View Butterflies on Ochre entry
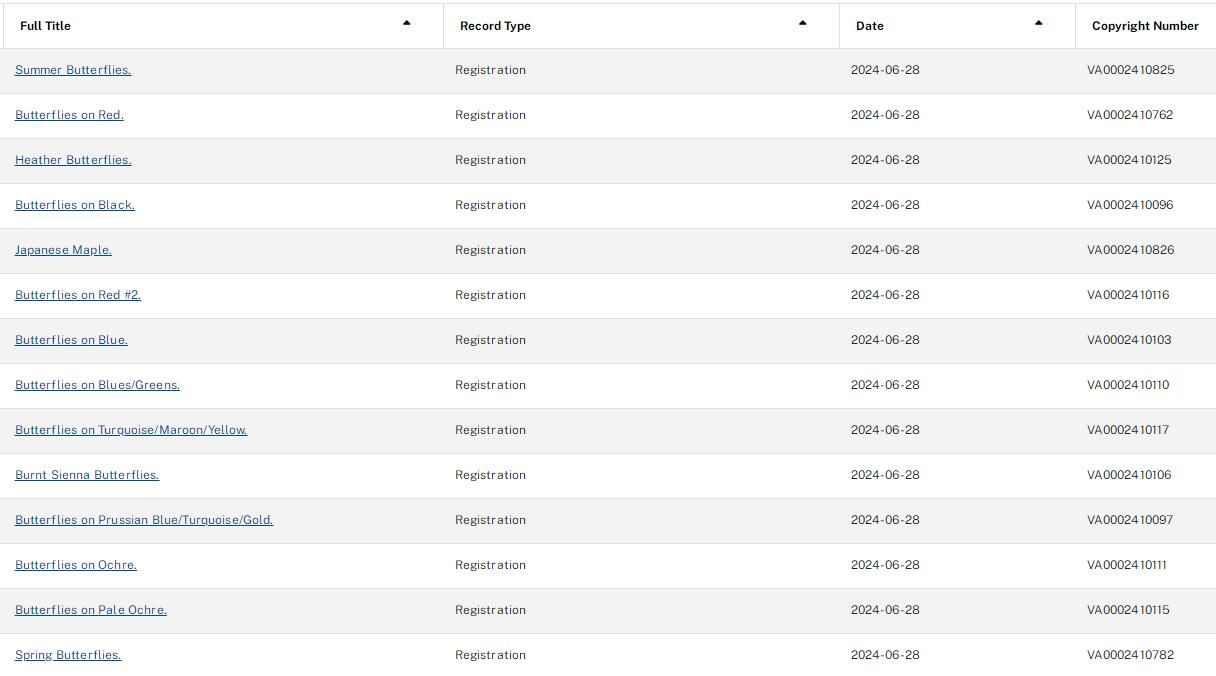Screen dimensions: 1216x676 coord(76,565)
